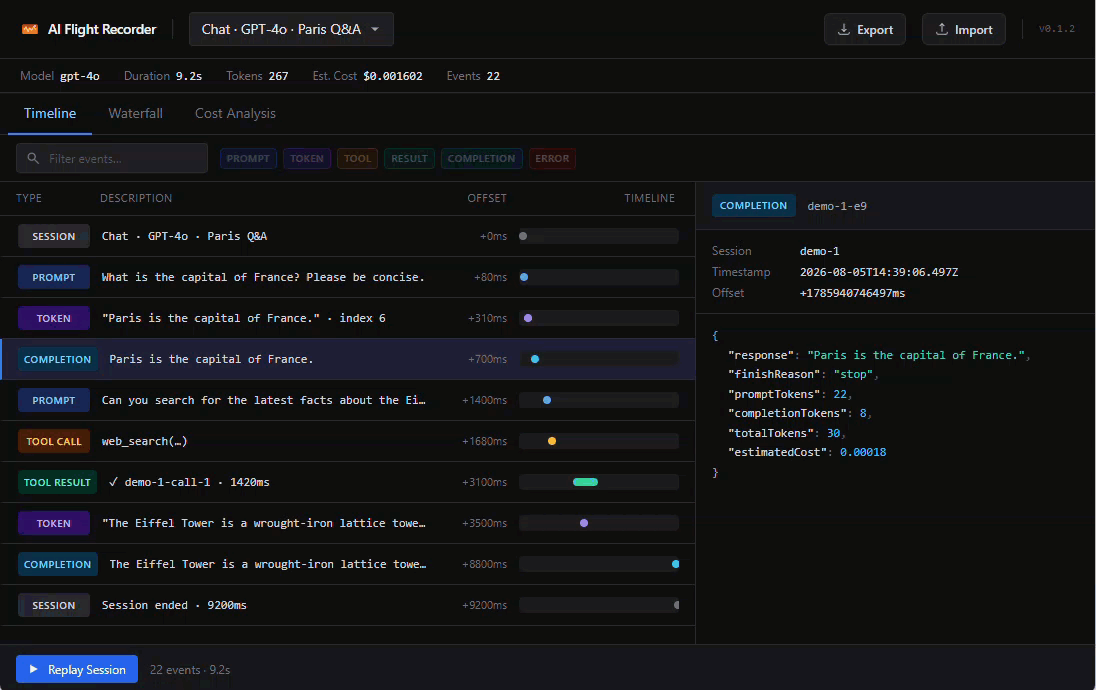The image size is (1096, 690).
Task: Click the Model value gpt-4o
Action: pos(80,76)
